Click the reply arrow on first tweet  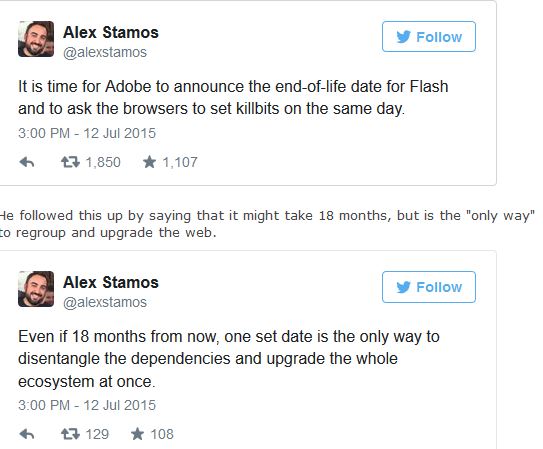[x=27, y=162]
